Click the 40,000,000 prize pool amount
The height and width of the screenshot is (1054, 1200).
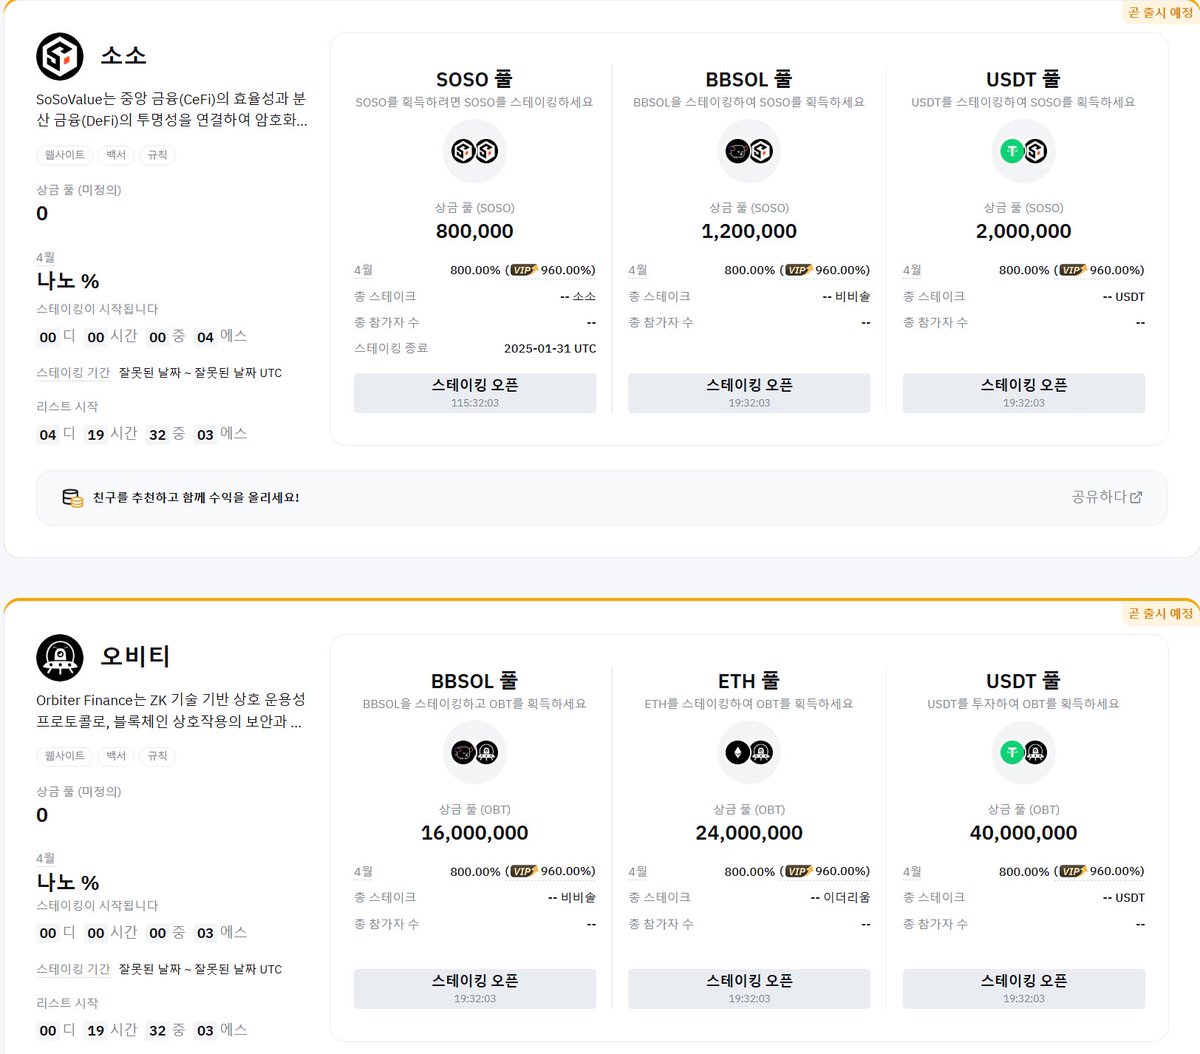click(1023, 832)
